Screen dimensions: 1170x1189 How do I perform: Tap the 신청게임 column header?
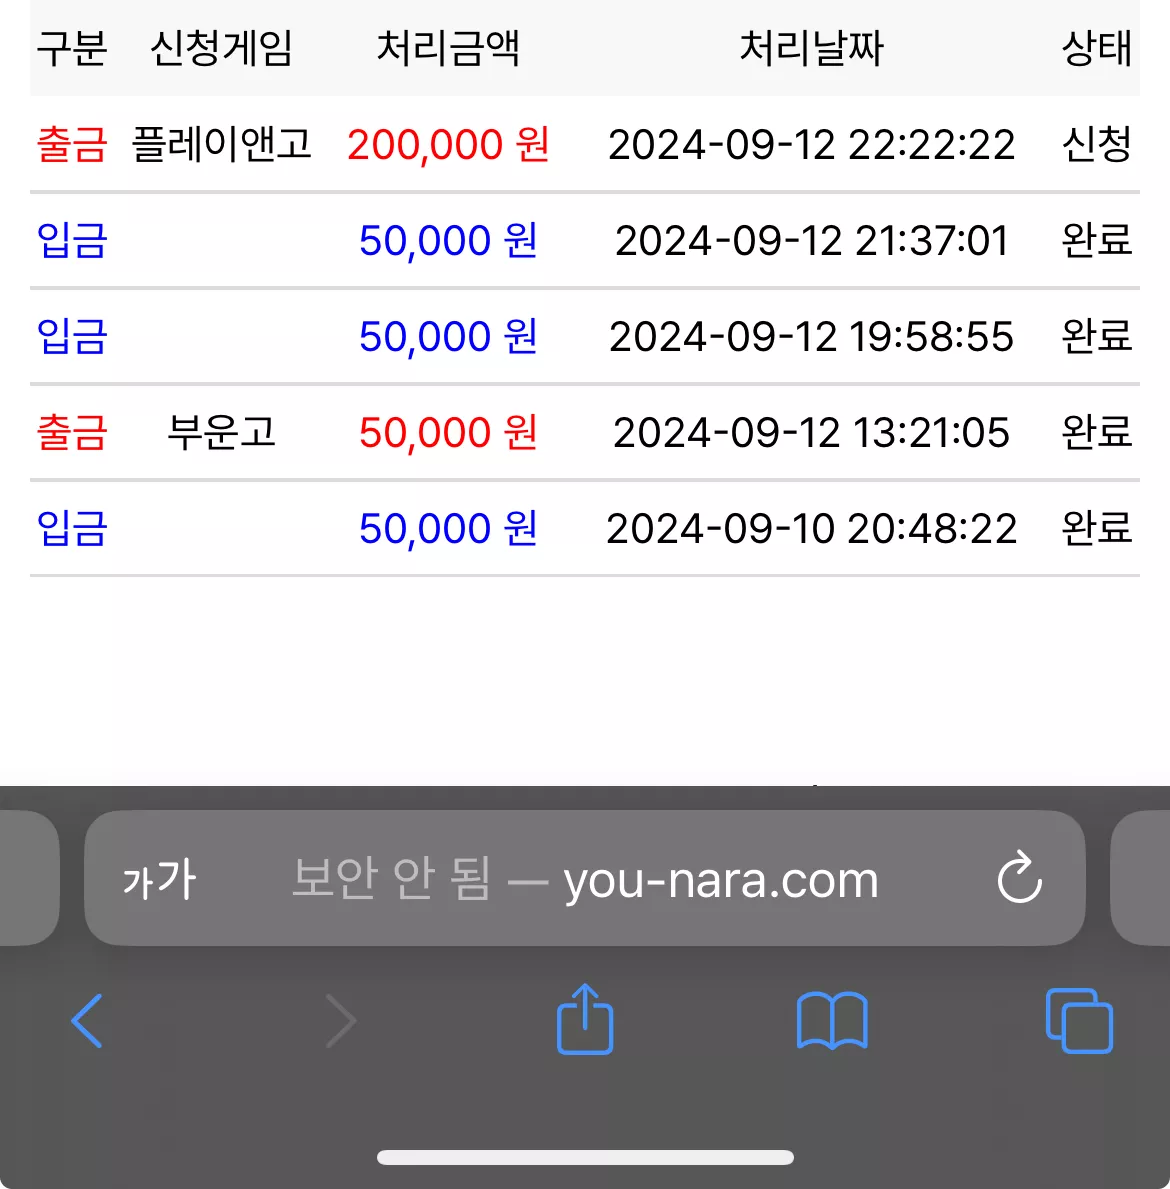(x=221, y=49)
